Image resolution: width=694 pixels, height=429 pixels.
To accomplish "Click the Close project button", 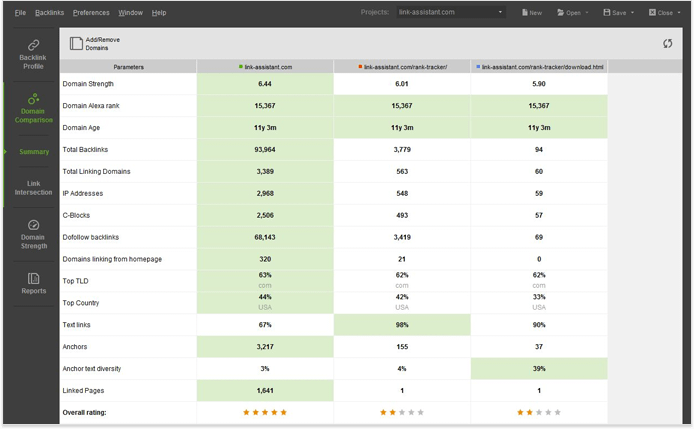I will click(x=661, y=12).
